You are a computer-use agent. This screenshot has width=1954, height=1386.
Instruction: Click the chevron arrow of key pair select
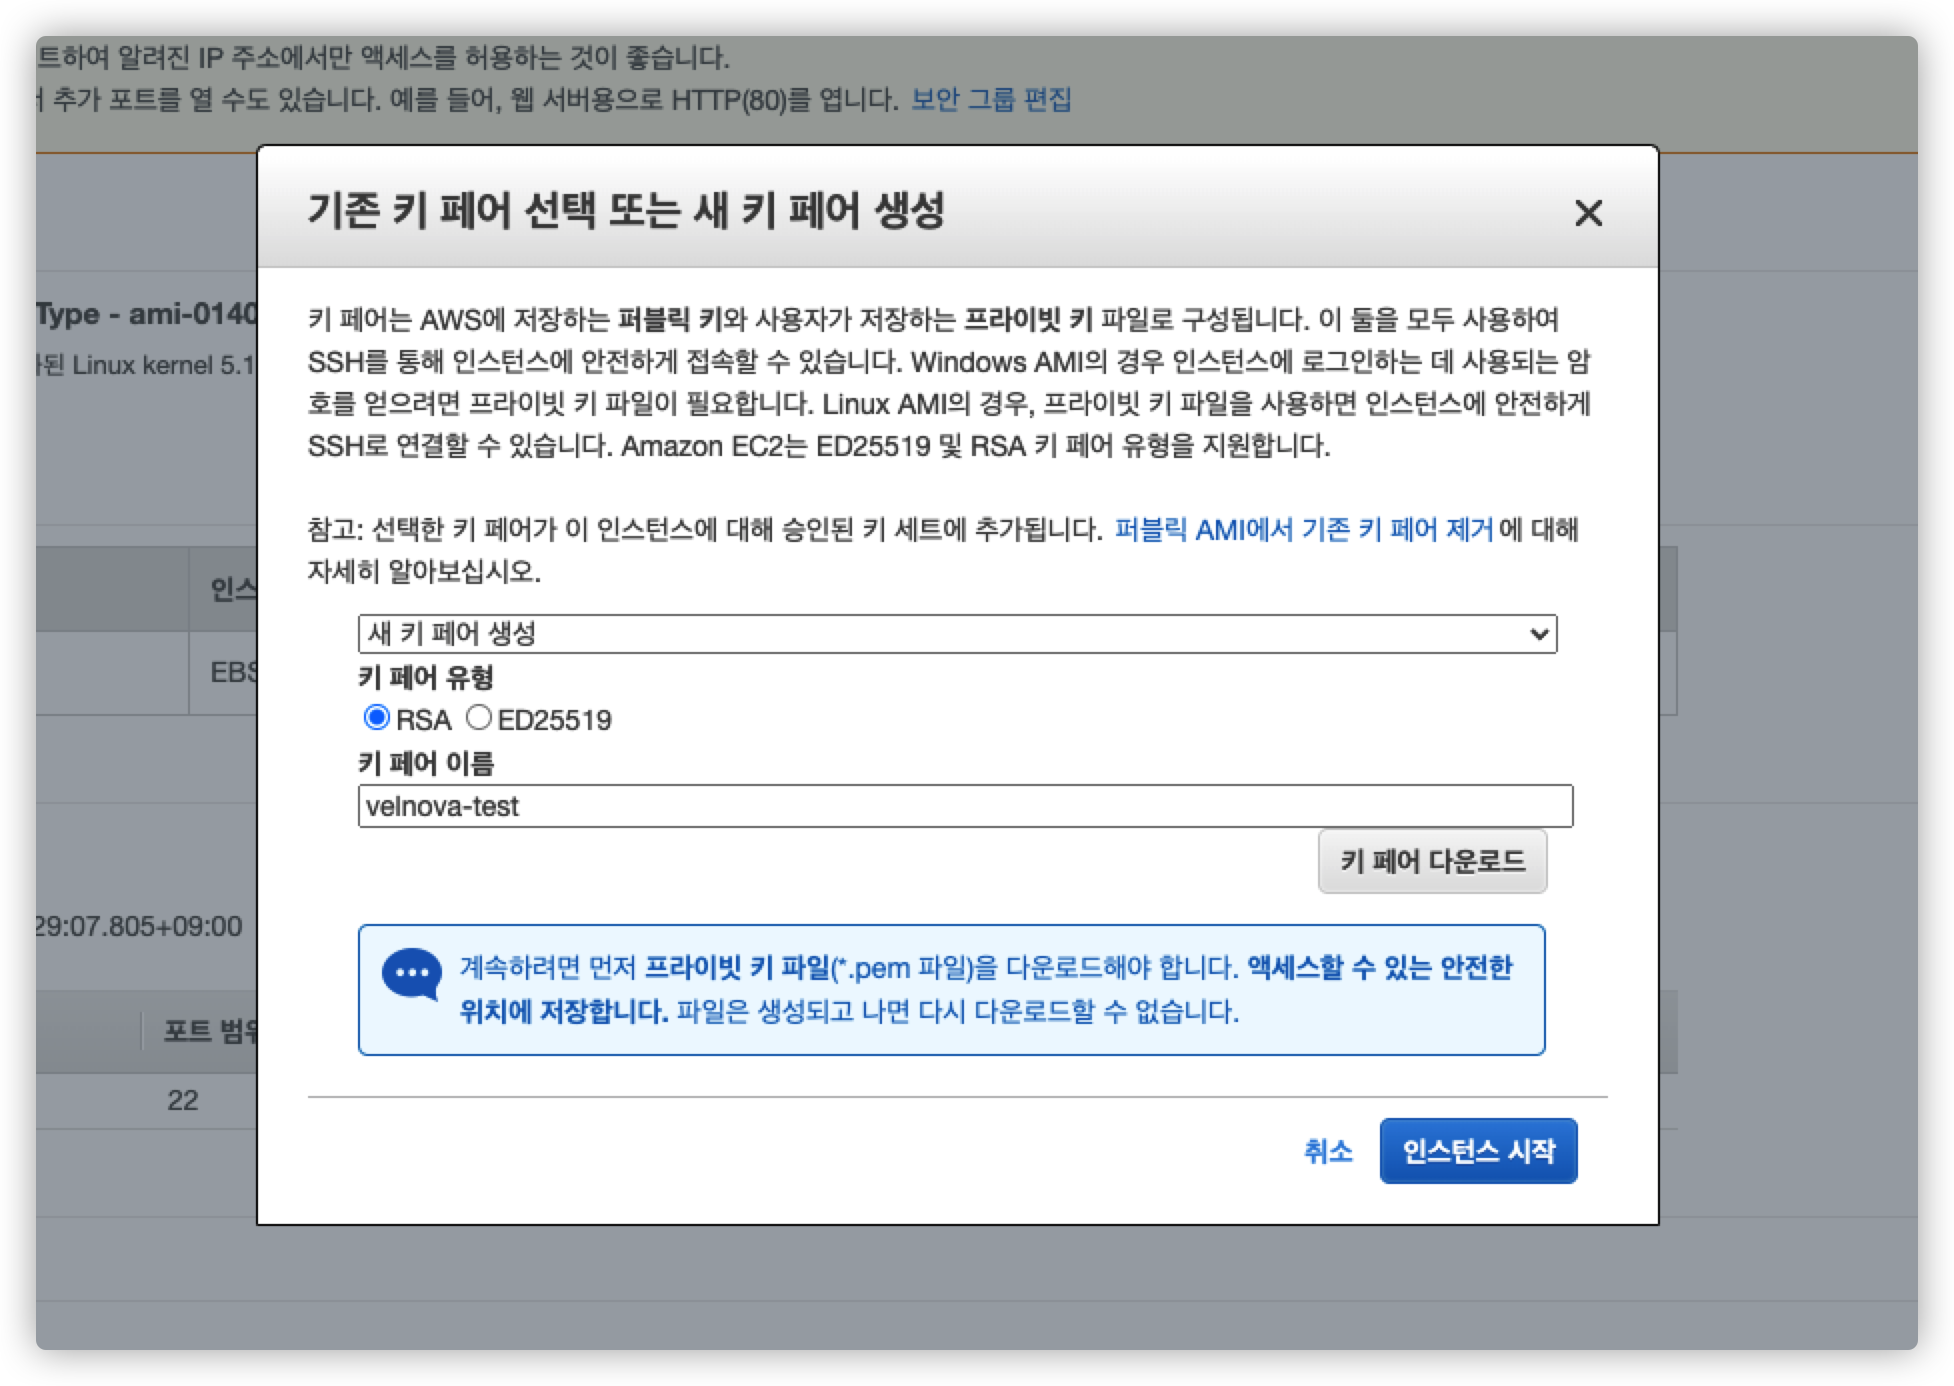tap(1539, 634)
